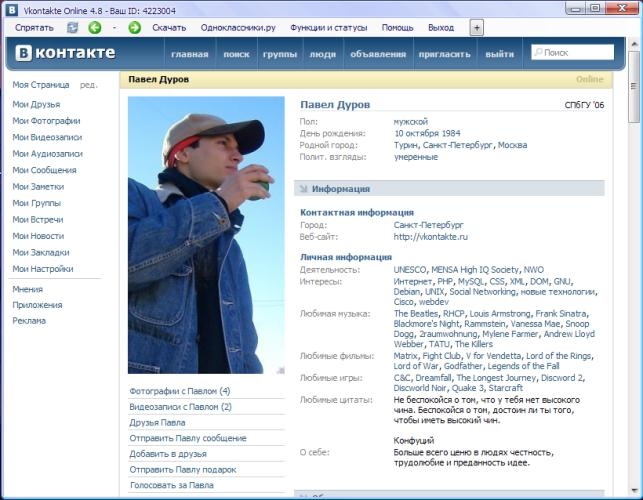Click the Rammstein music link
643x500 pixels.
pyautogui.click(x=485, y=324)
